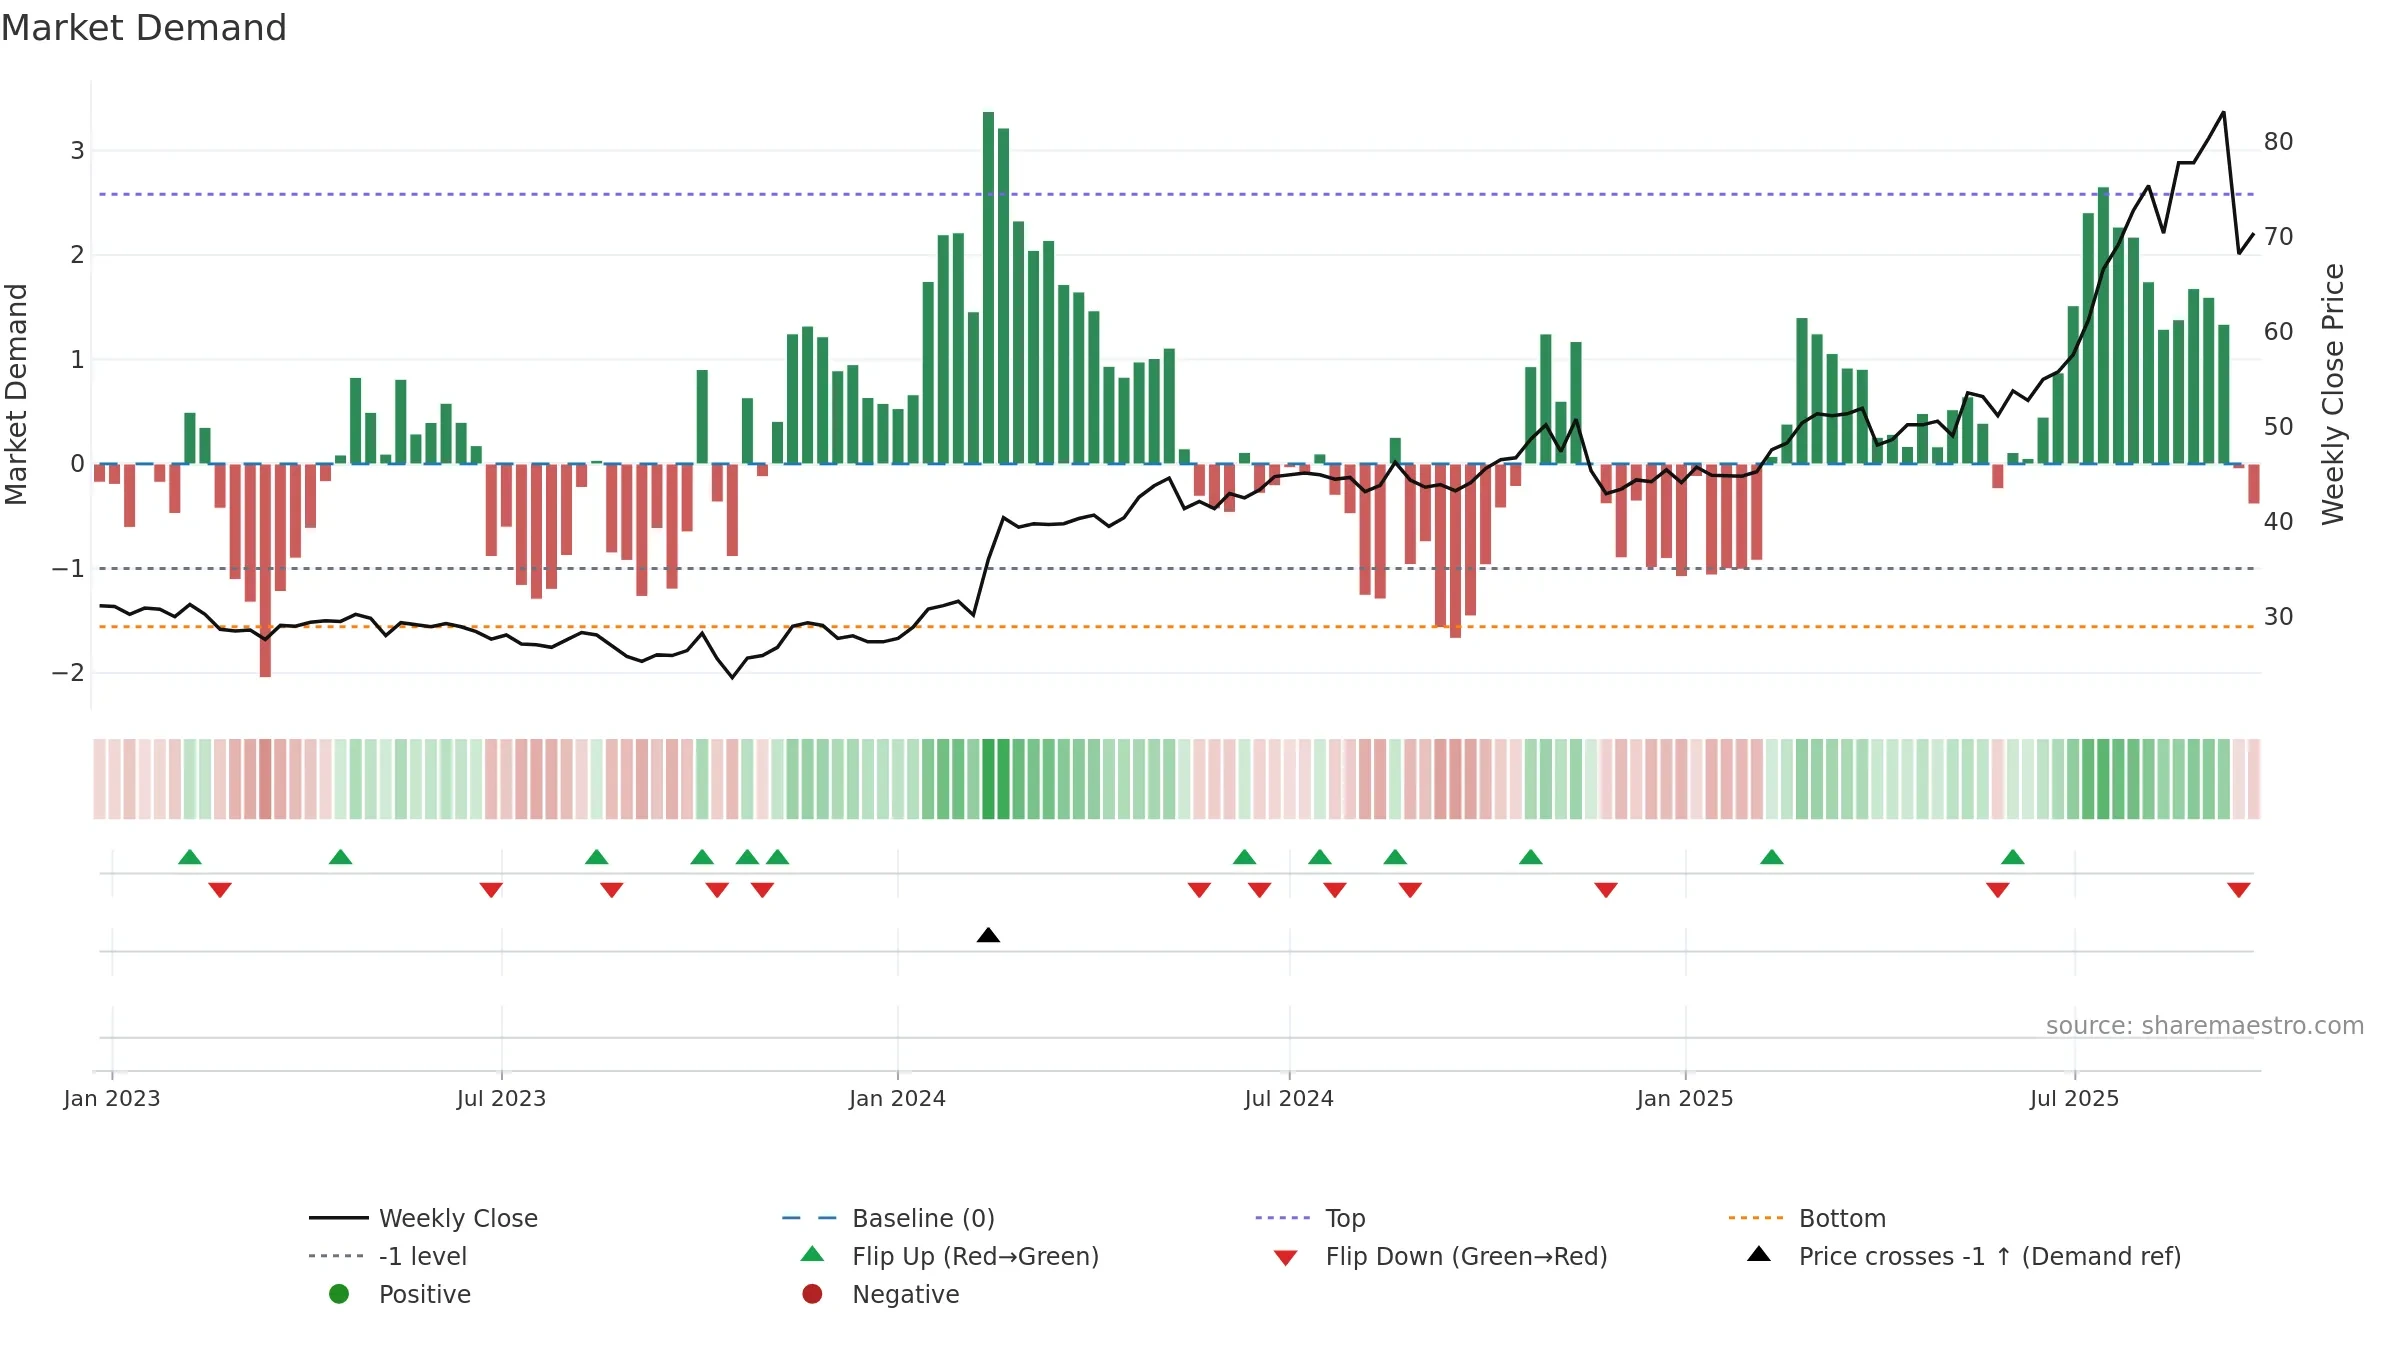Click the '−1' tick on the demand axis
The height and width of the screenshot is (1350, 2400).
(68, 568)
